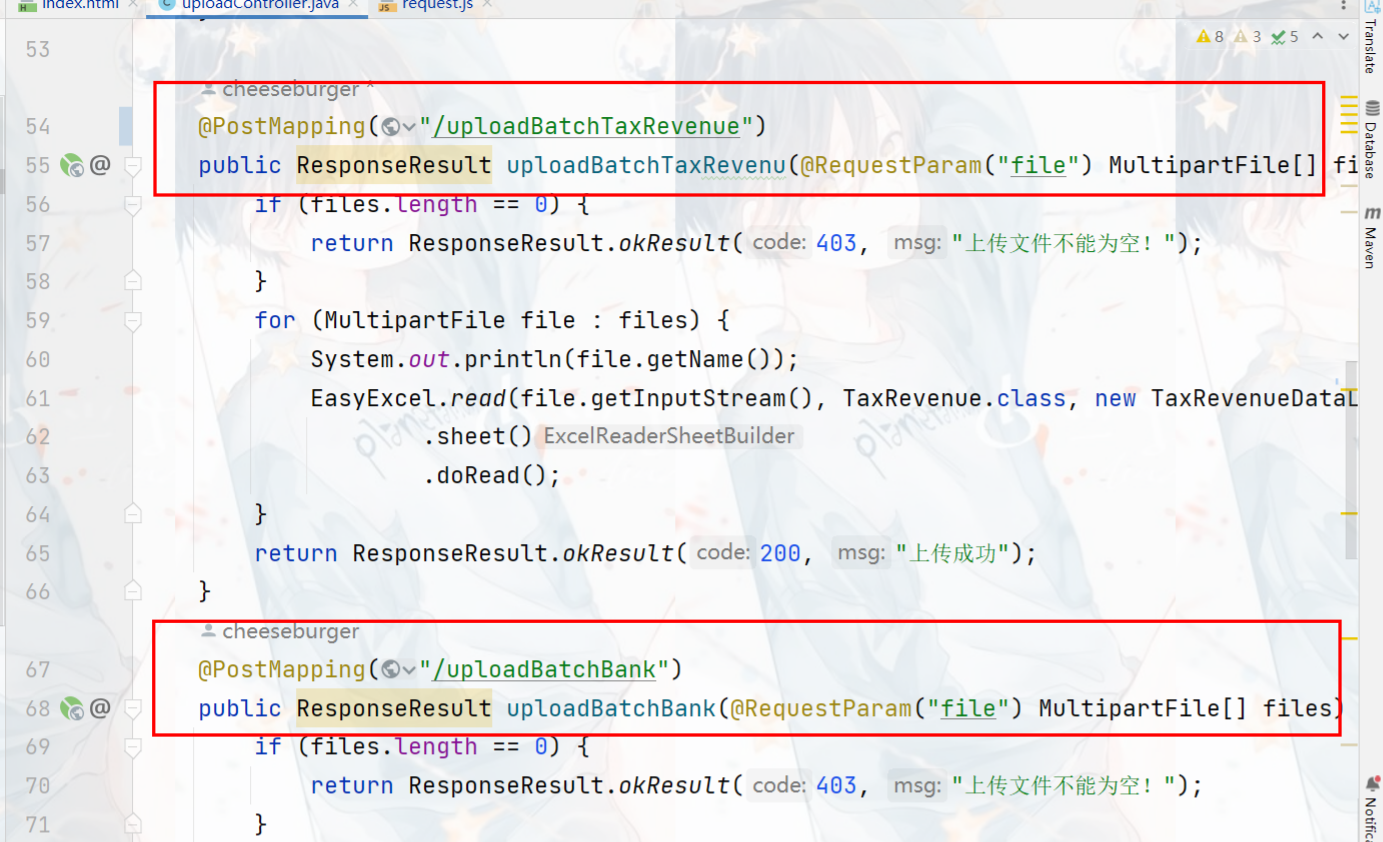Close the index.html editor tab
Screen dimensions: 1383x842
[133, 5]
